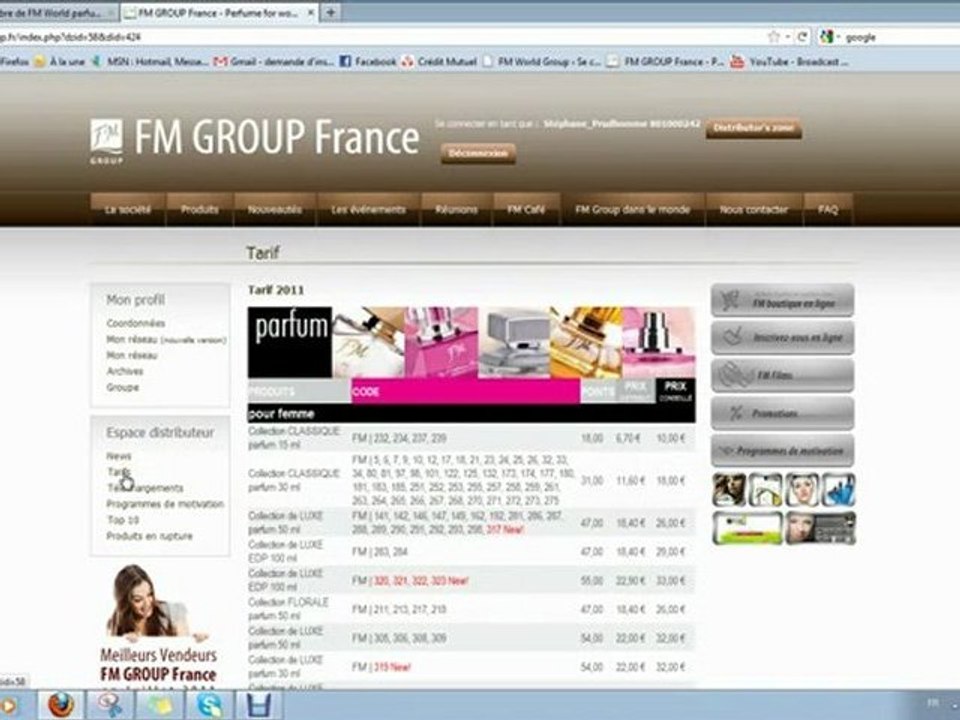Click the pour femme section header

pyautogui.click(x=471, y=413)
